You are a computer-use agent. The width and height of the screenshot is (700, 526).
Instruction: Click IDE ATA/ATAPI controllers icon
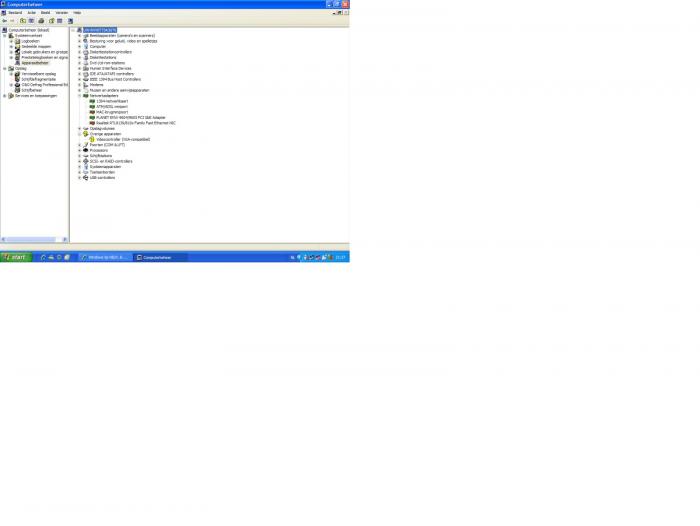(x=86, y=74)
